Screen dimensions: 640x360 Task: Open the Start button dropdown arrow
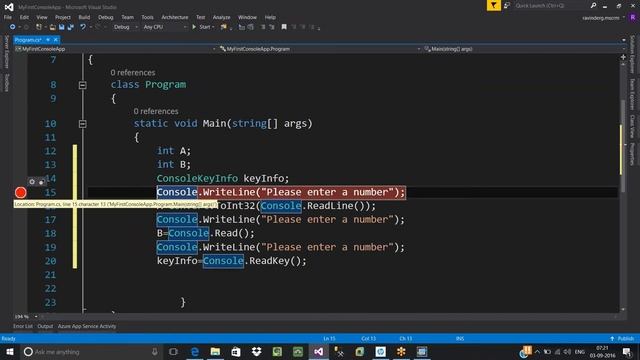click(x=213, y=27)
